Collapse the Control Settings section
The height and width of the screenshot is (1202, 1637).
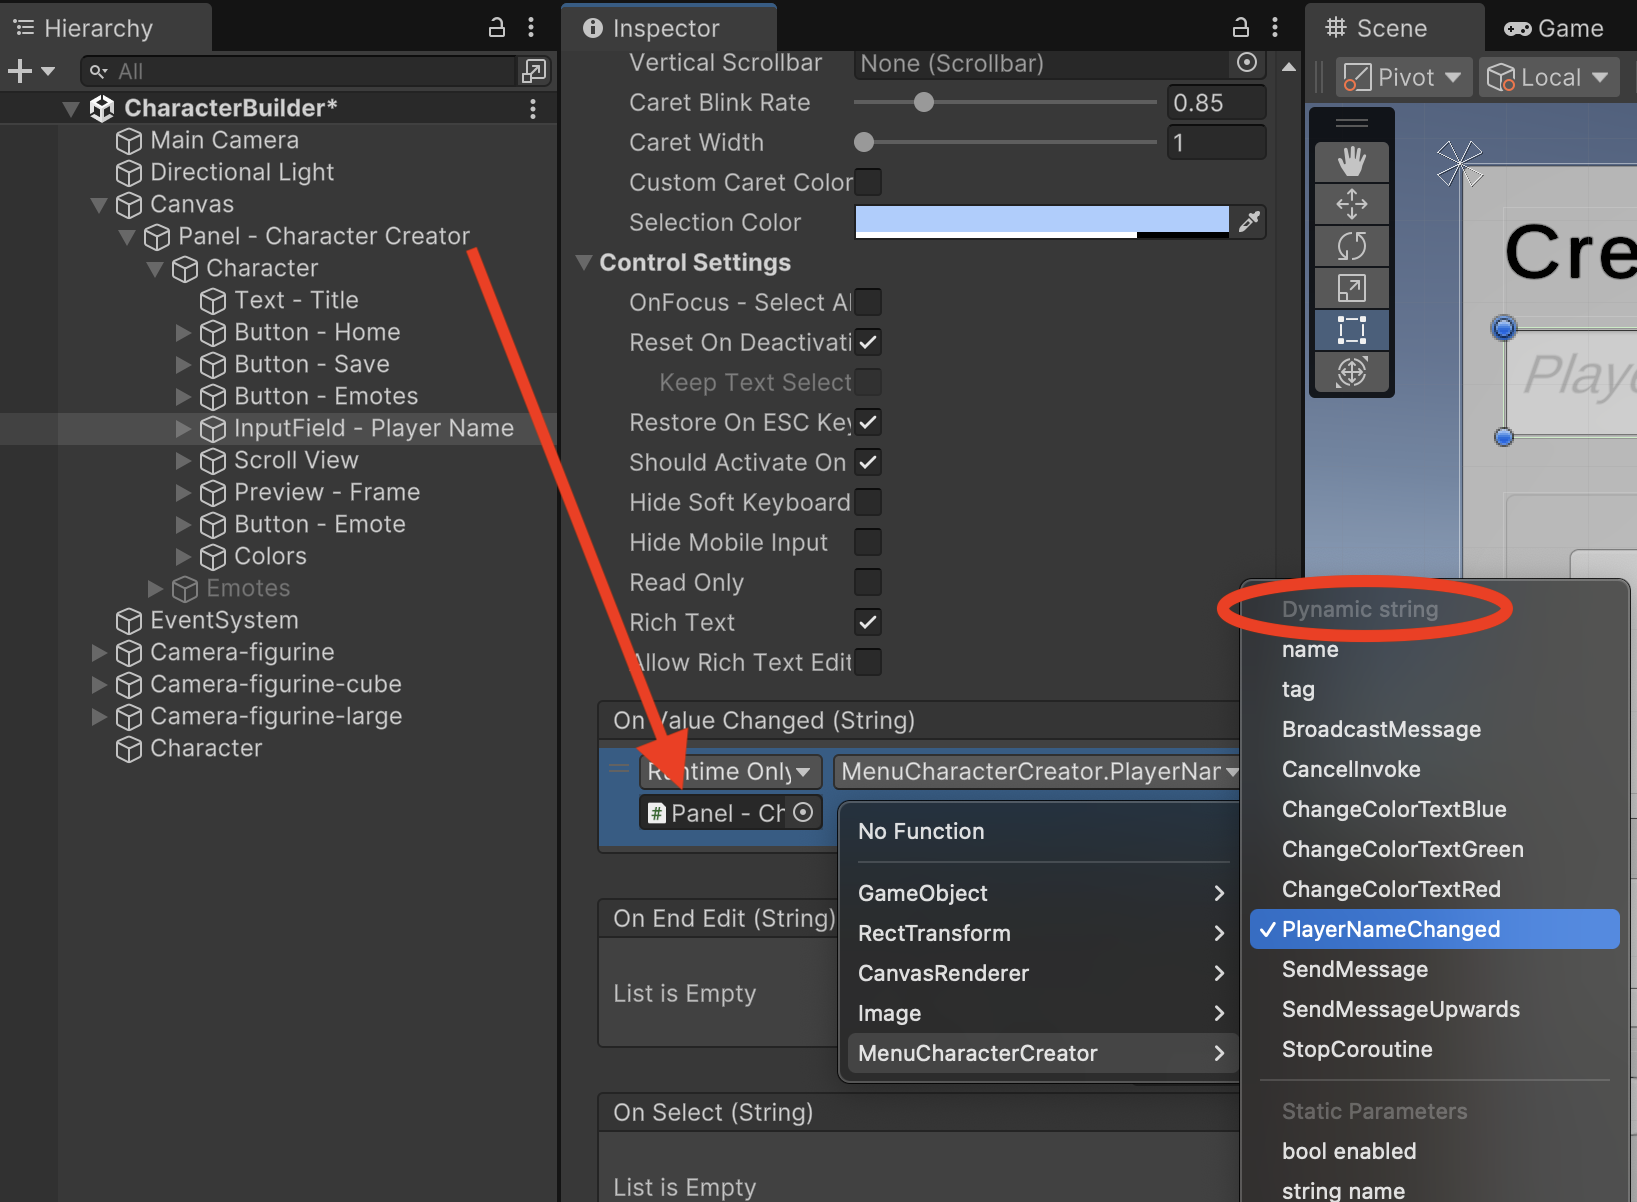[x=584, y=263]
